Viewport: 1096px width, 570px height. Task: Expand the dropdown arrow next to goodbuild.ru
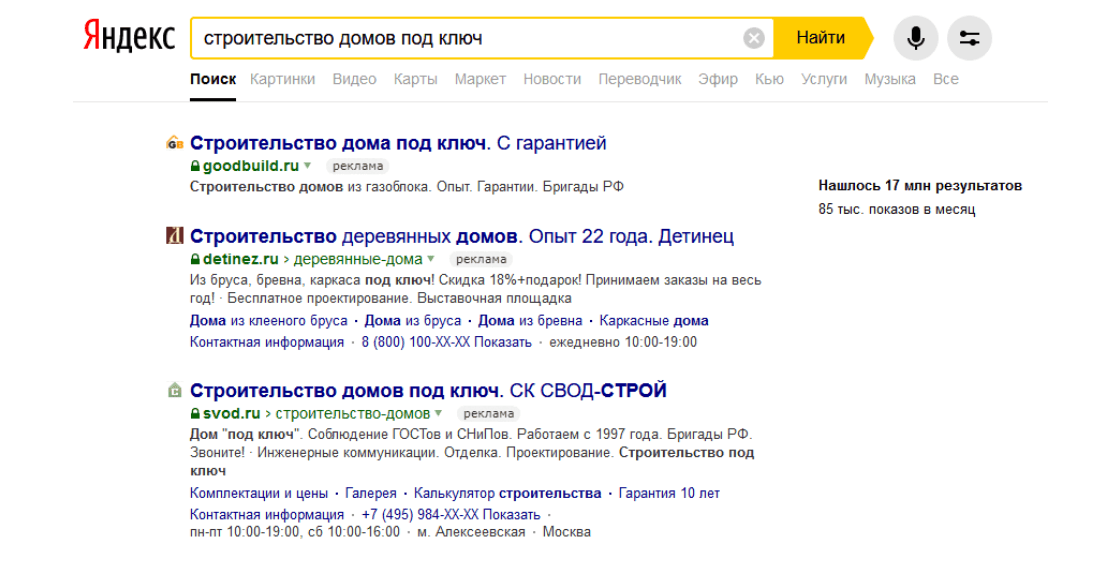[x=308, y=166]
